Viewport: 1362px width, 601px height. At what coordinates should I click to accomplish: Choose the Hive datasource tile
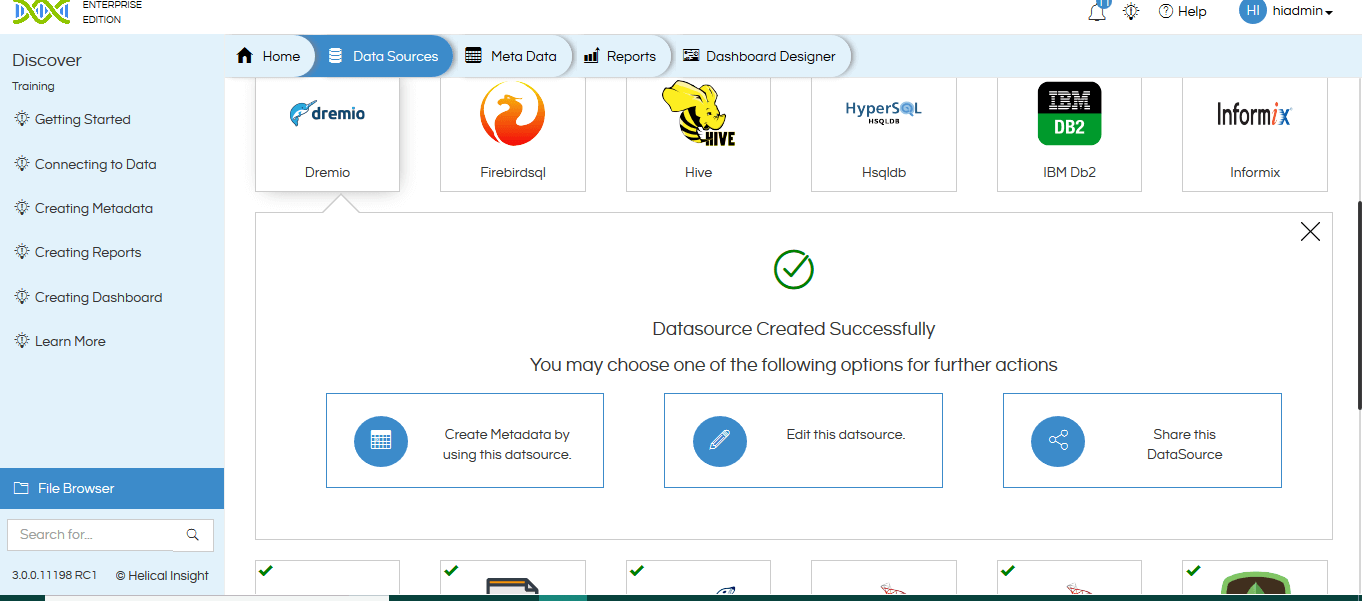tap(698, 134)
